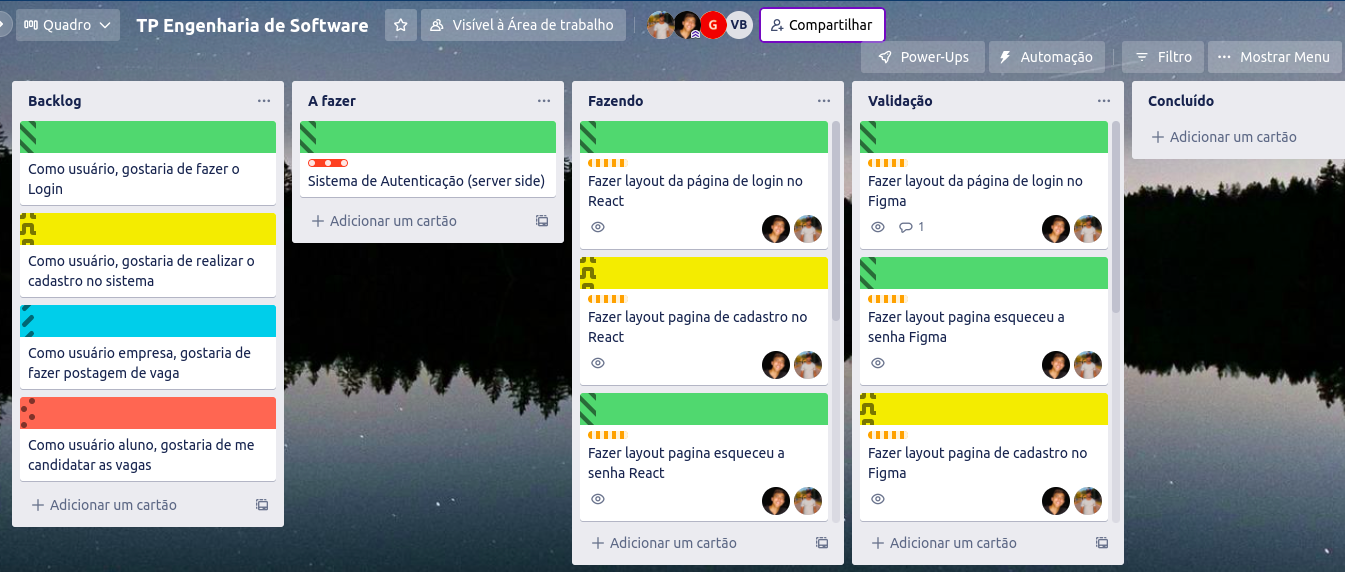
Task: Click the Concluído list title
Action: [x=1181, y=101]
